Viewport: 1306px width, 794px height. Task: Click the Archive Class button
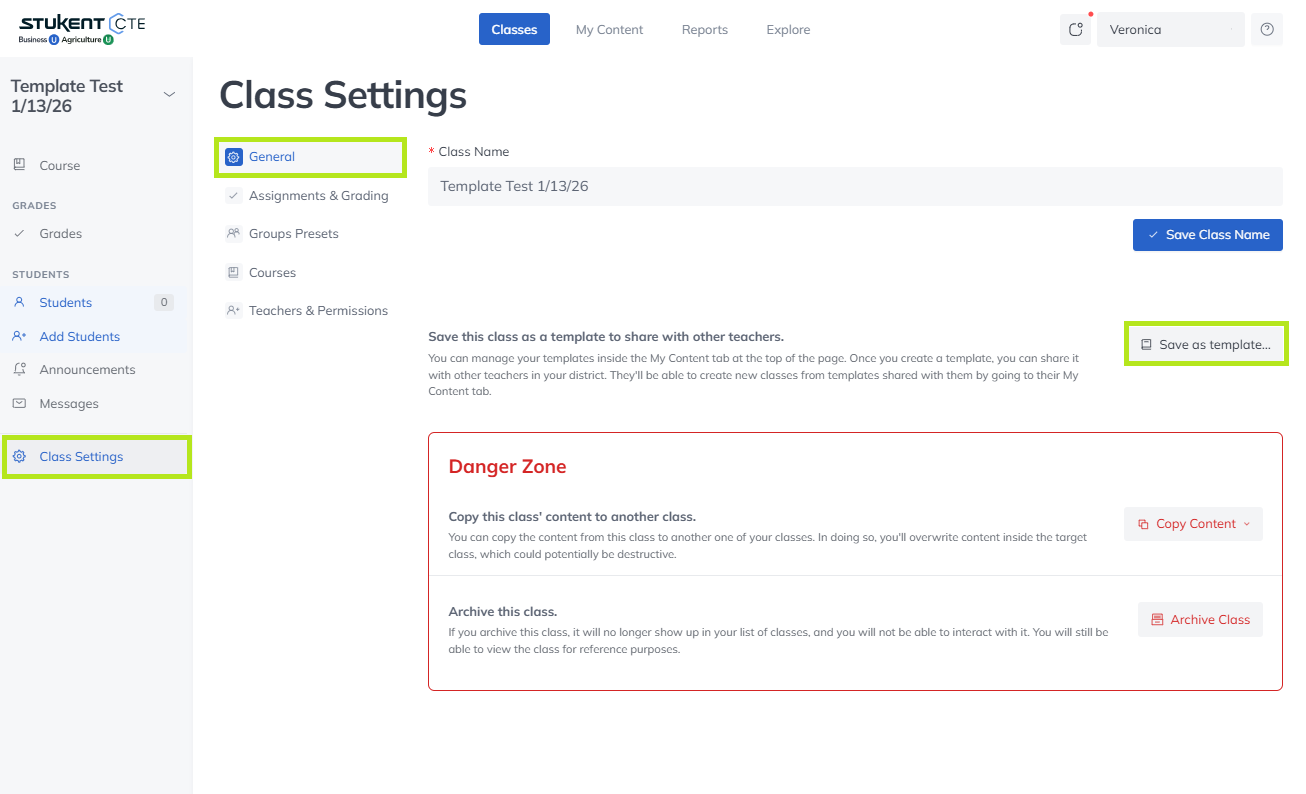pos(1200,620)
